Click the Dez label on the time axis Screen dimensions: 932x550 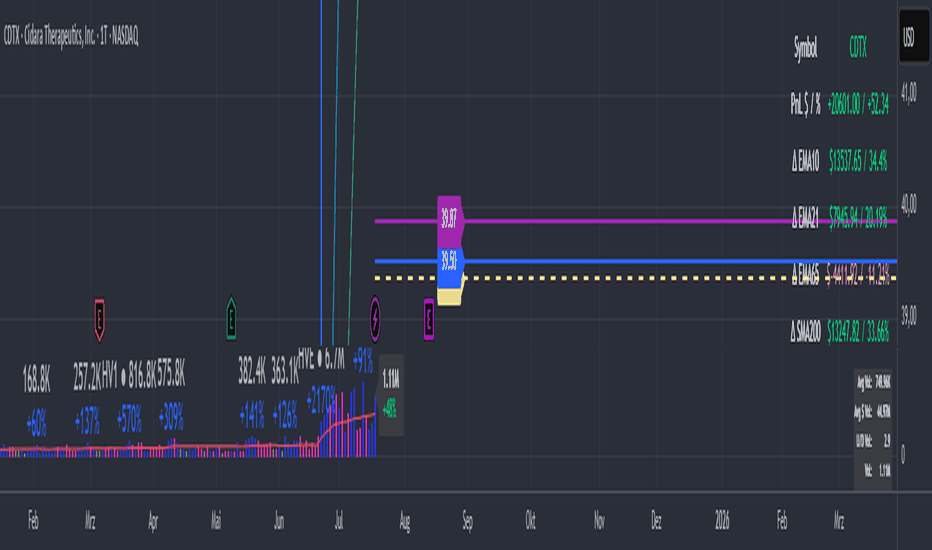pos(656,521)
